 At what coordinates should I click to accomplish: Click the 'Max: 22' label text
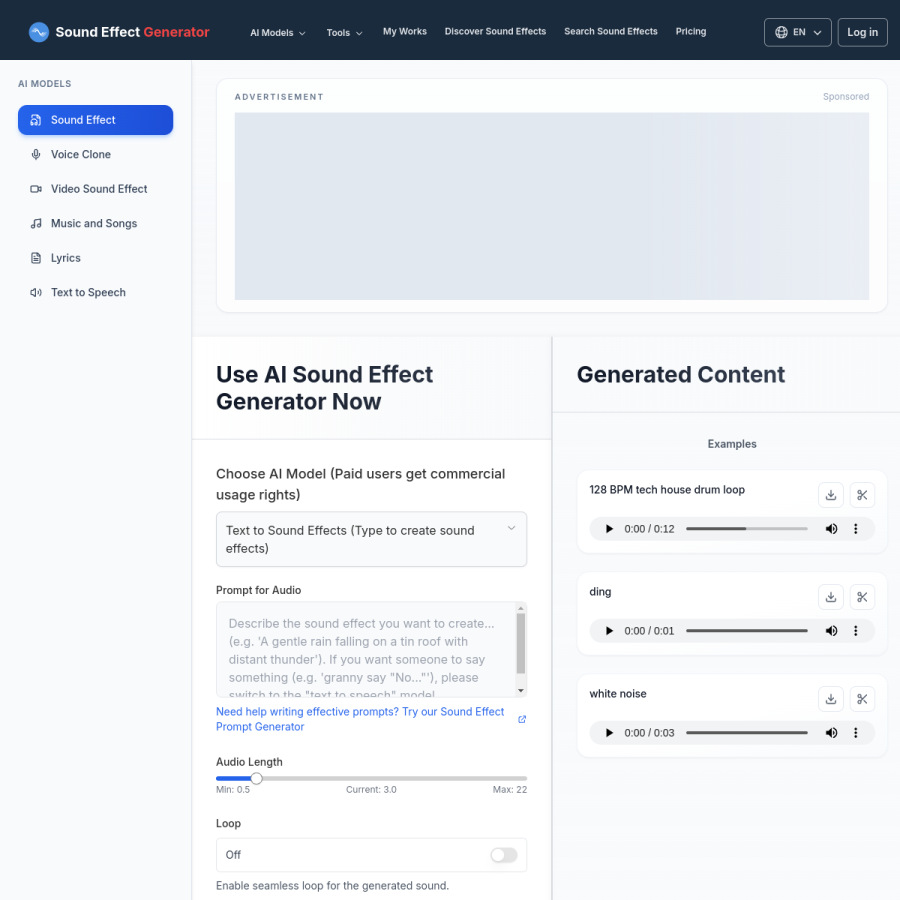[x=510, y=790]
